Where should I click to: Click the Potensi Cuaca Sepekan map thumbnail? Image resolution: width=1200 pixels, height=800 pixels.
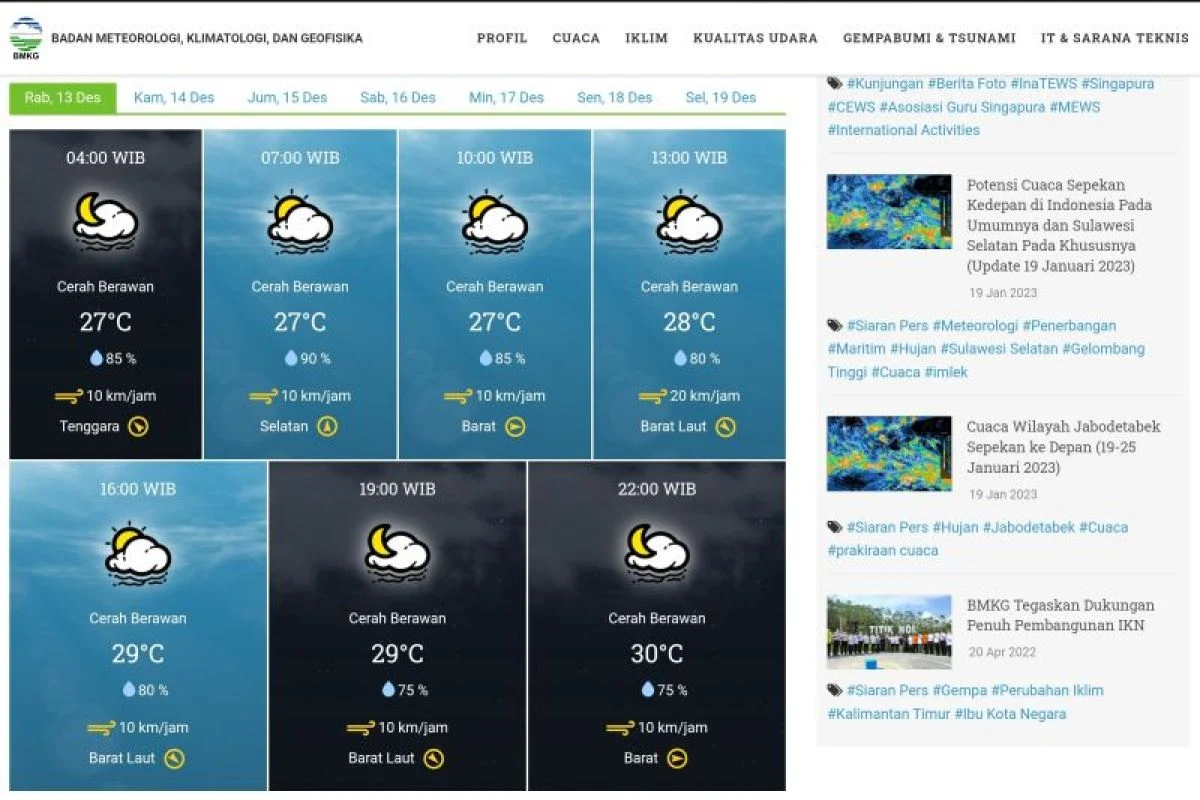[x=889, y=211]
